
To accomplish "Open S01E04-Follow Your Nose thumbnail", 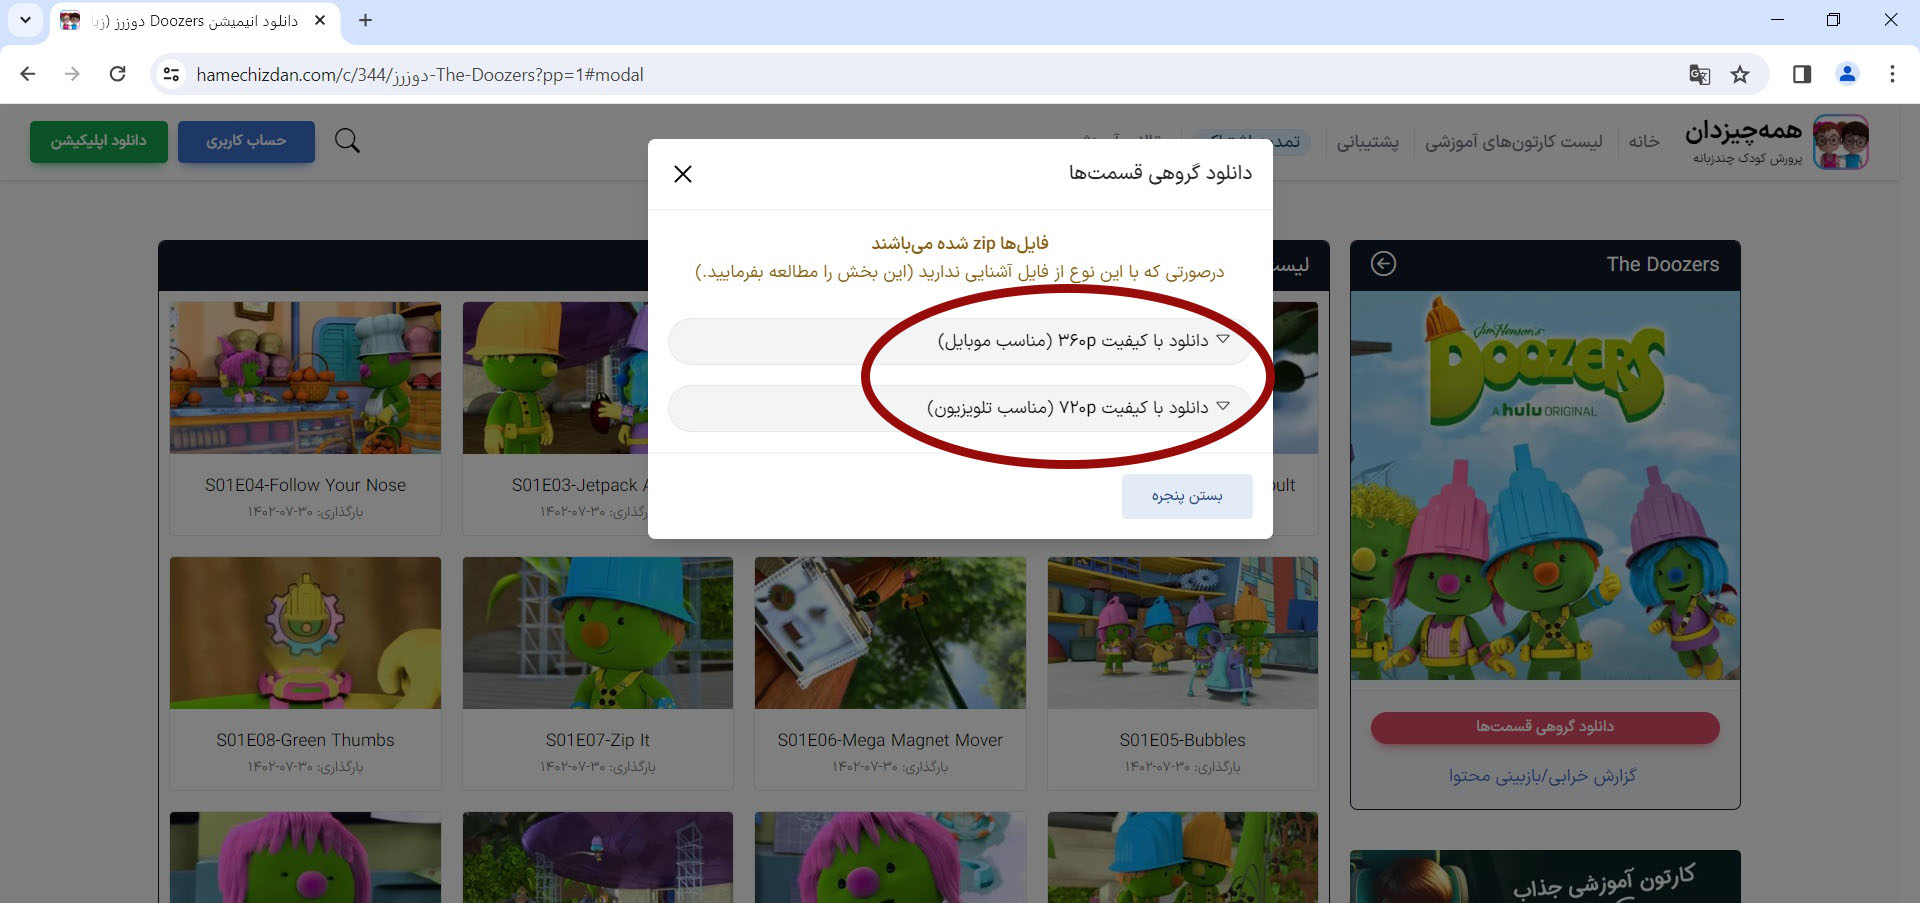I will click(x=305, y=378).
